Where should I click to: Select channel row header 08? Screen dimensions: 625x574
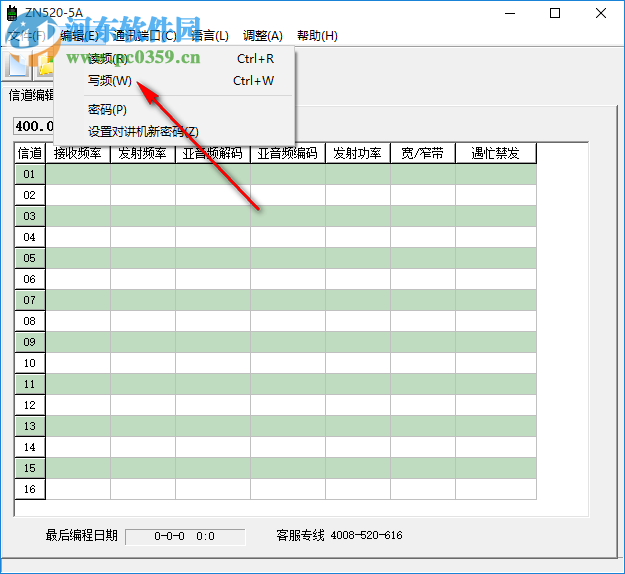pyautogui.click(x=30, y=321)
